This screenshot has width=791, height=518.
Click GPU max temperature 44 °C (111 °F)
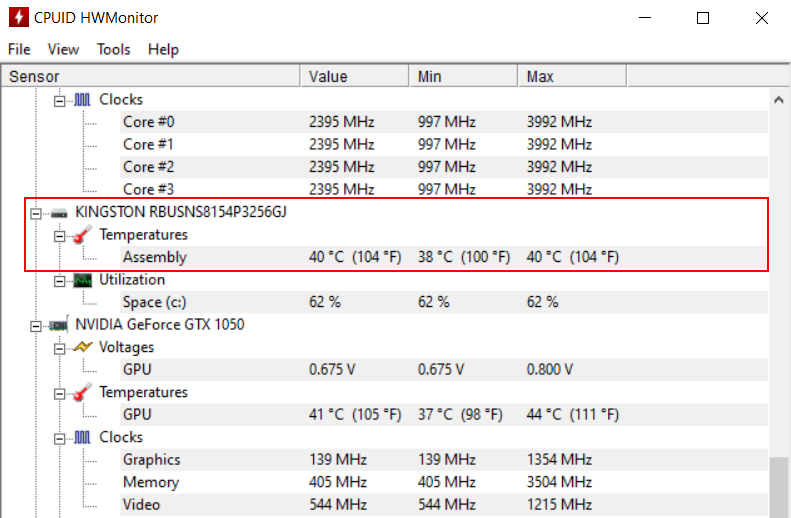tap(573, 415)
